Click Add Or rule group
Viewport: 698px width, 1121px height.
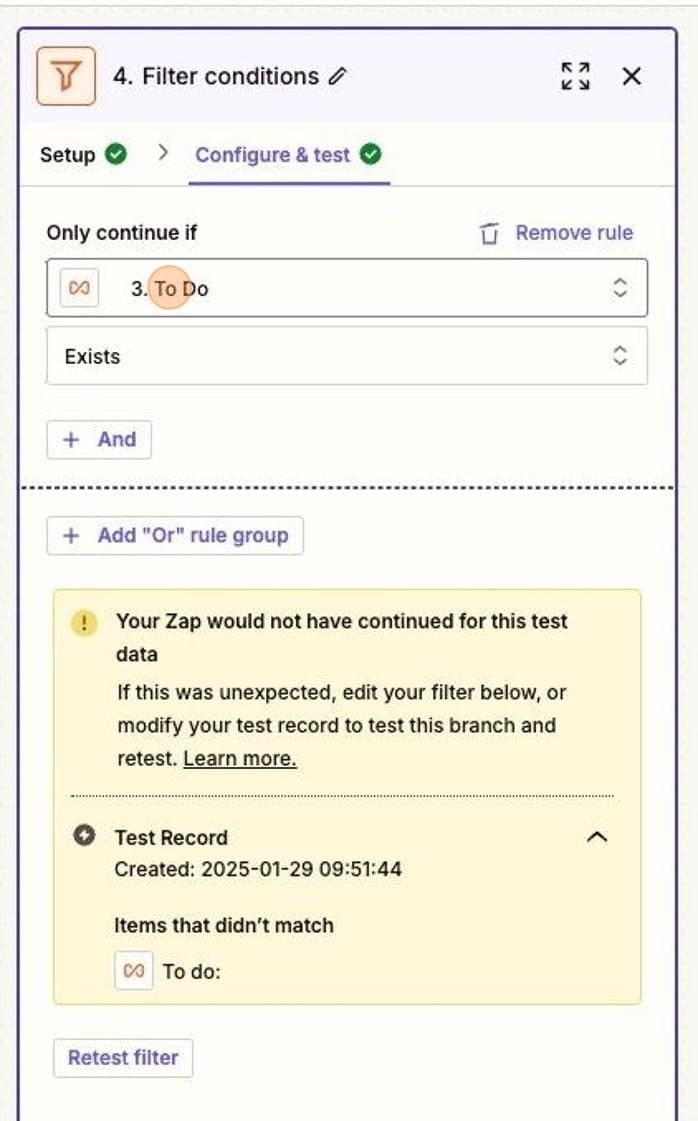point(175,535)
